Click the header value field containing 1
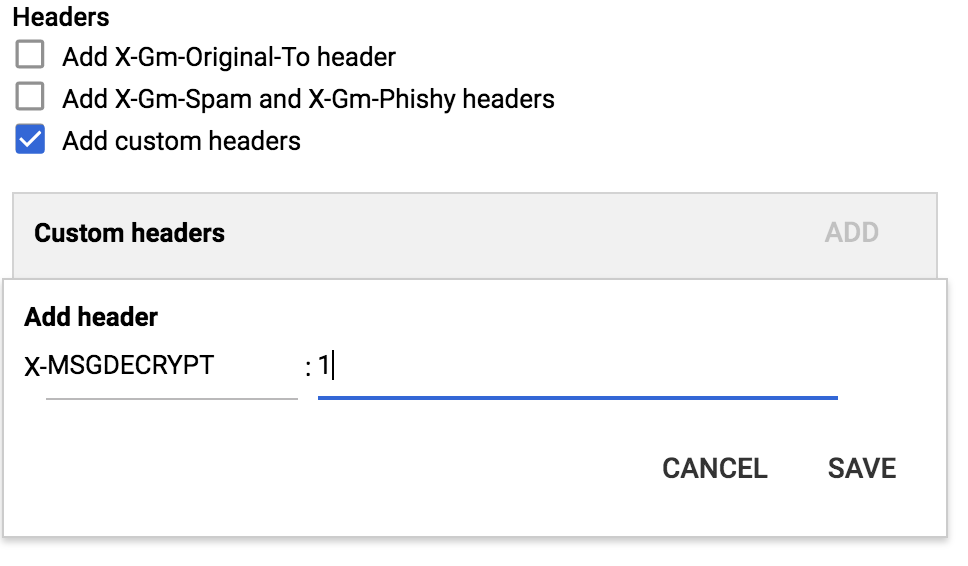 [x=577, y=368]
